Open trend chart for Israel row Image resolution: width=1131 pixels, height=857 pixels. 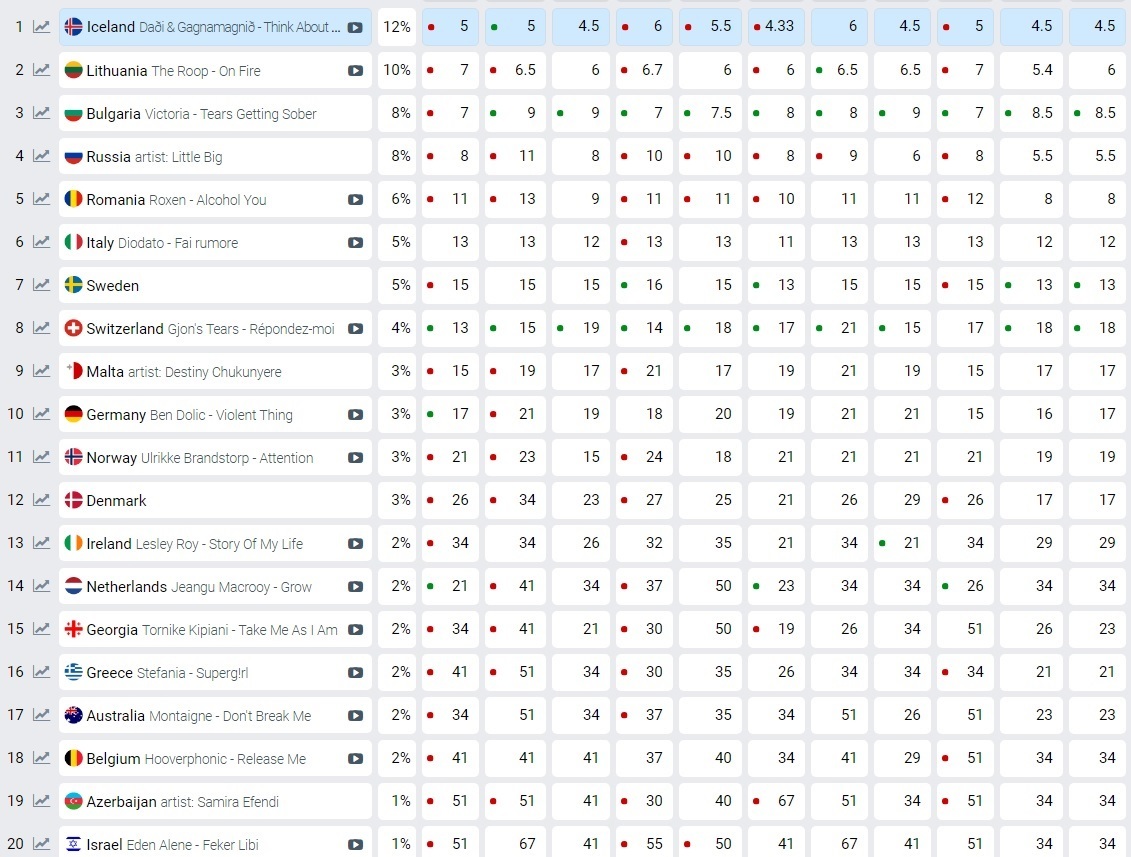coord(41,844)
